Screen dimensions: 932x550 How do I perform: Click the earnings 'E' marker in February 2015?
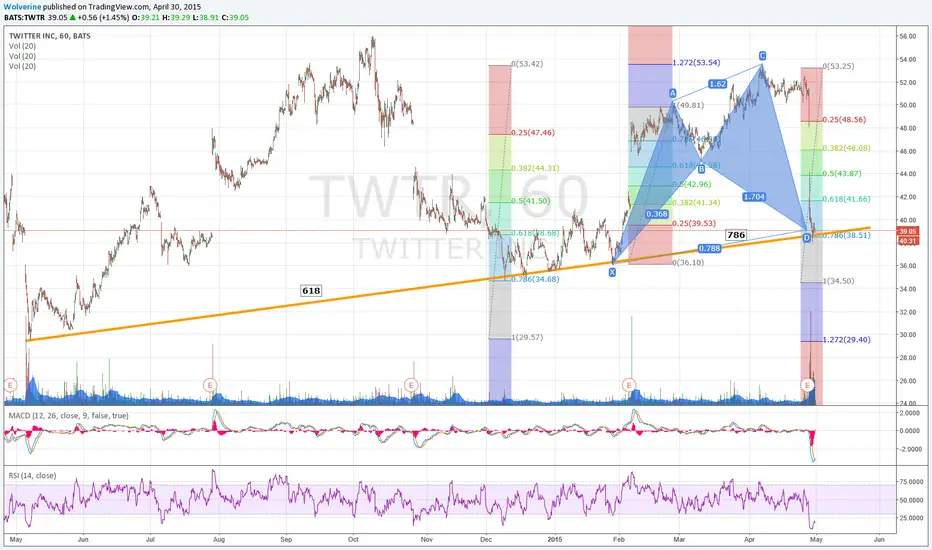(x=629, y=385)
